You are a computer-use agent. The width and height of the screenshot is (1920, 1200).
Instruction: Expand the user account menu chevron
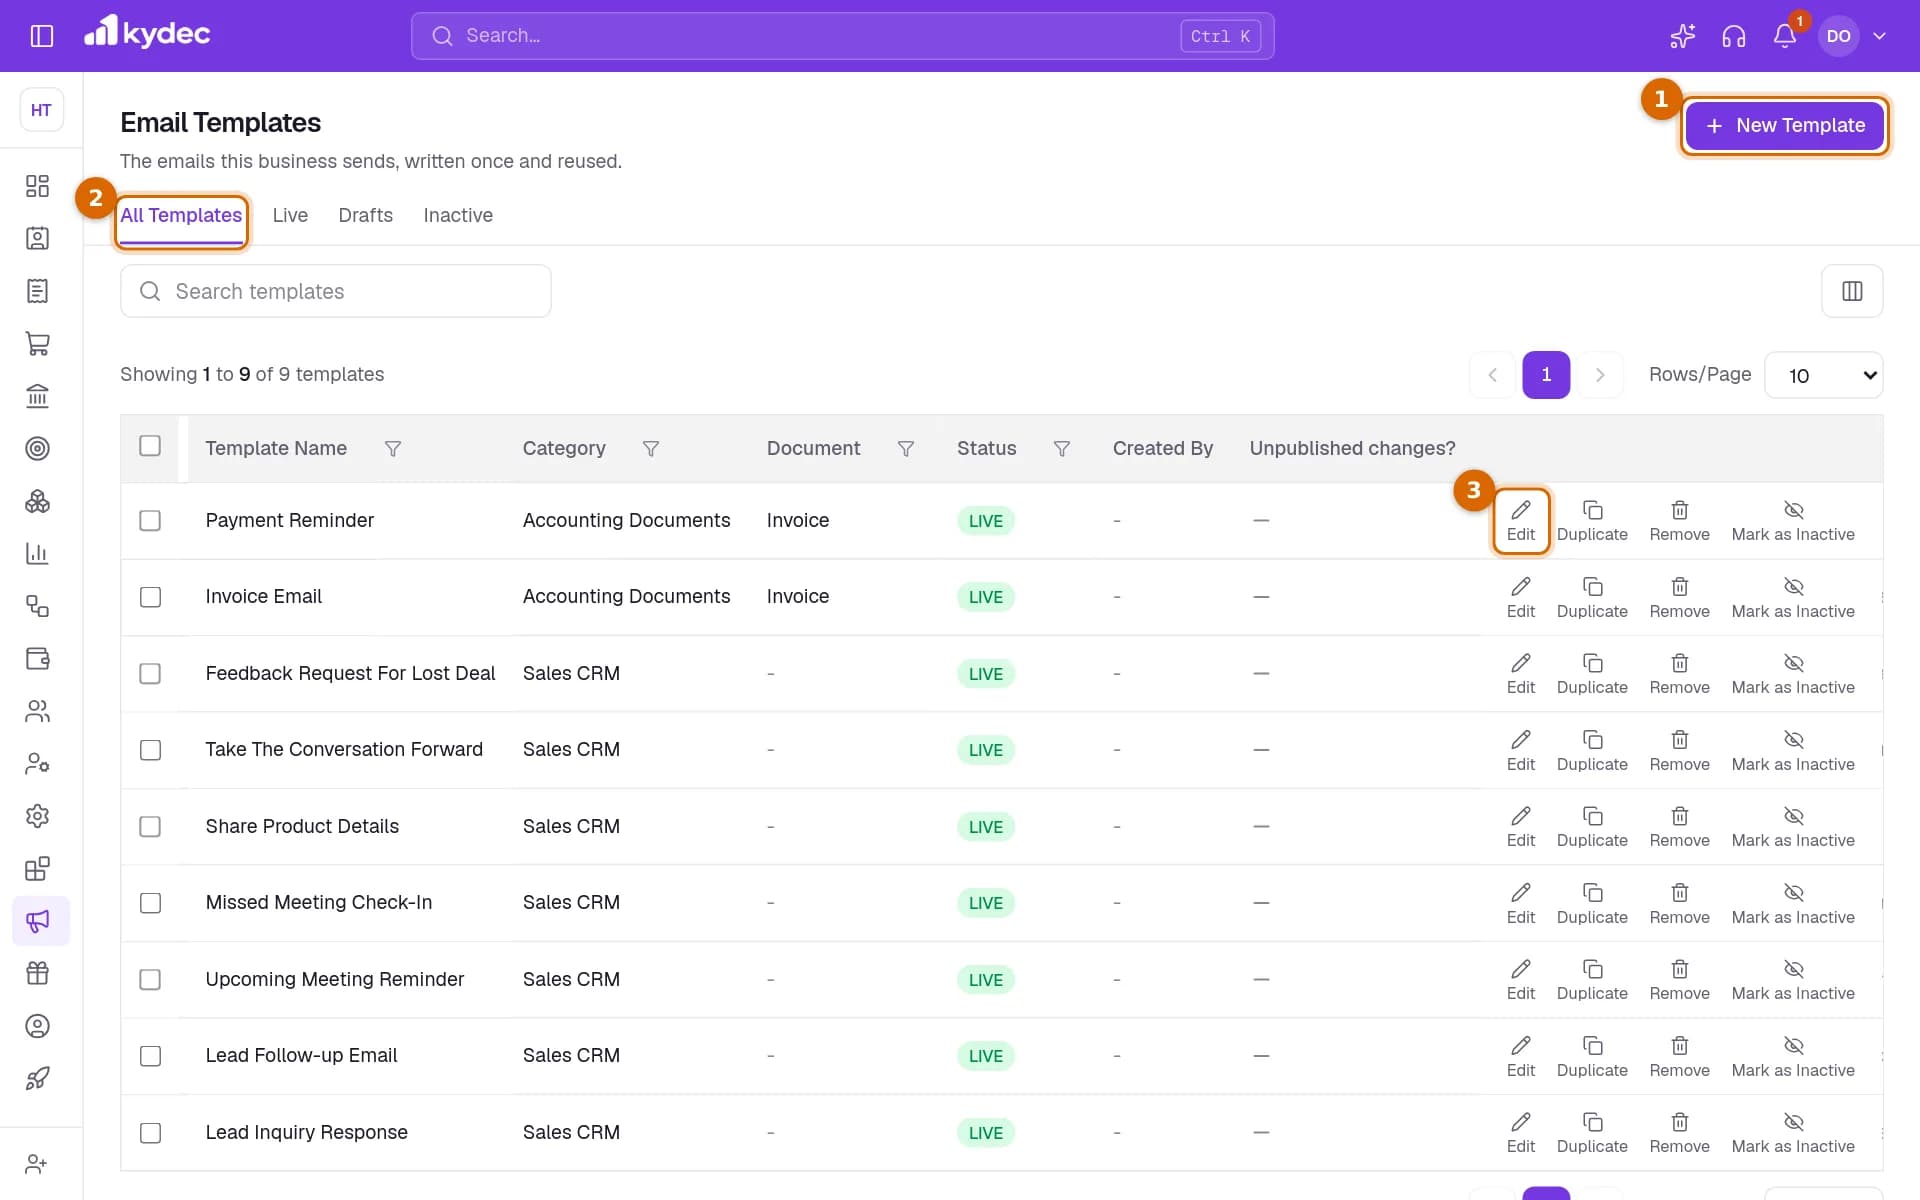point(1879,36)
